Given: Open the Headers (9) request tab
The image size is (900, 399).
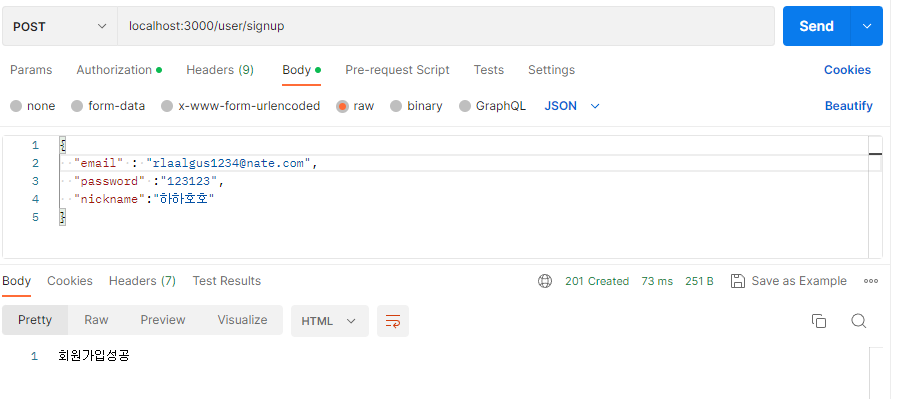Looking at the screenshot, I should coord(220,70).
